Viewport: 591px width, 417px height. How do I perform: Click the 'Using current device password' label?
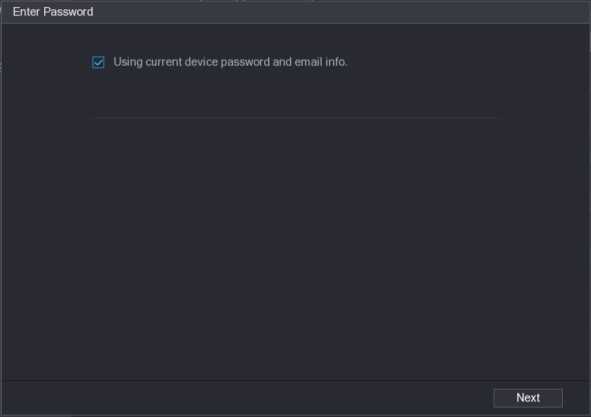[230, 62]
